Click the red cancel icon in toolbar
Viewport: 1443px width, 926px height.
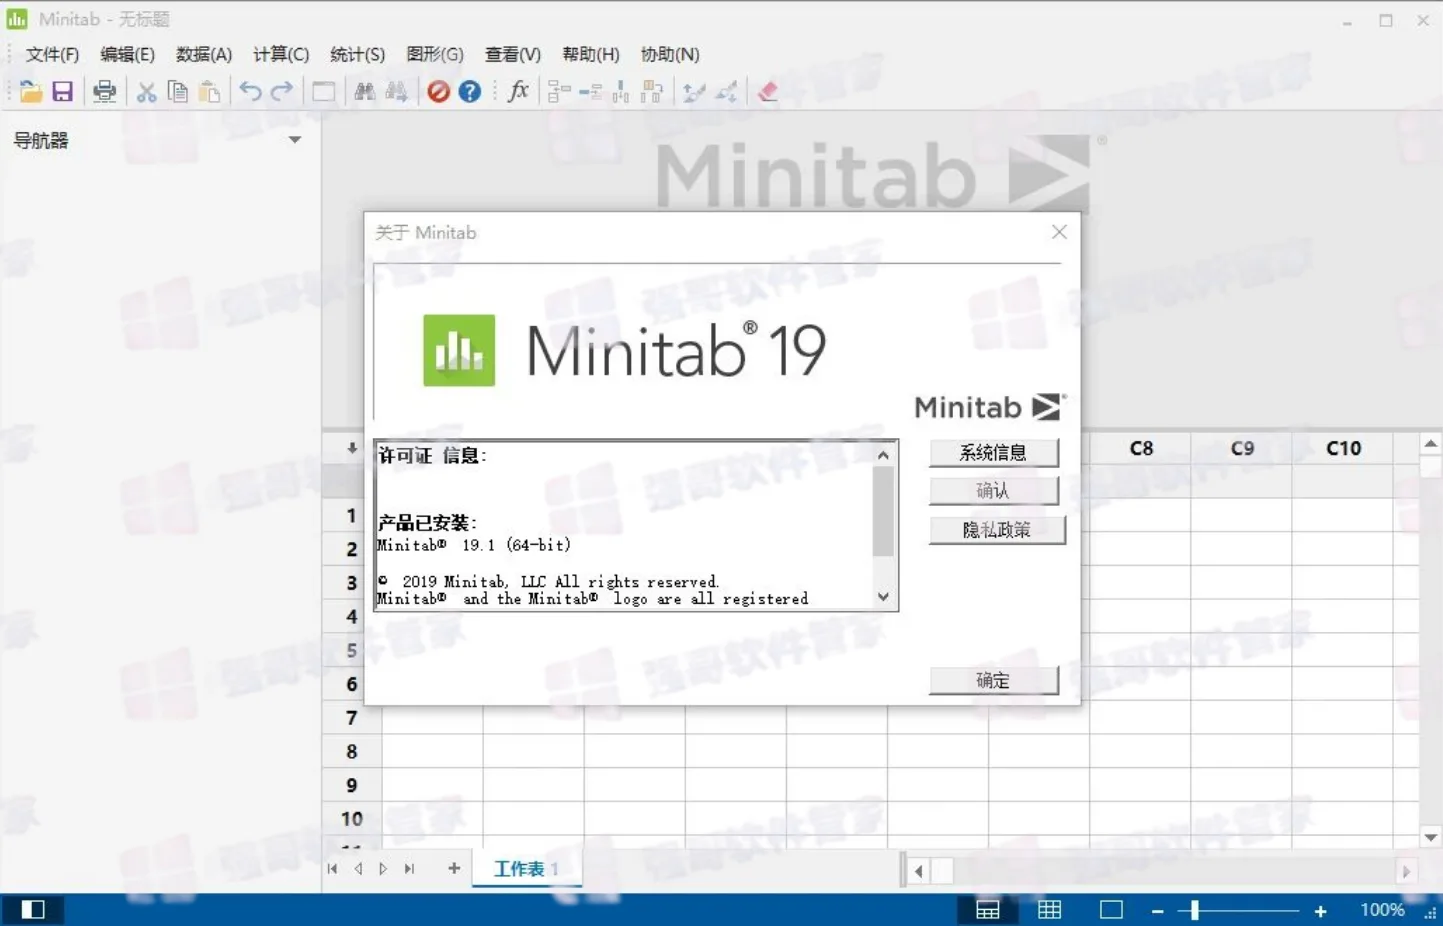pos(438,92)
